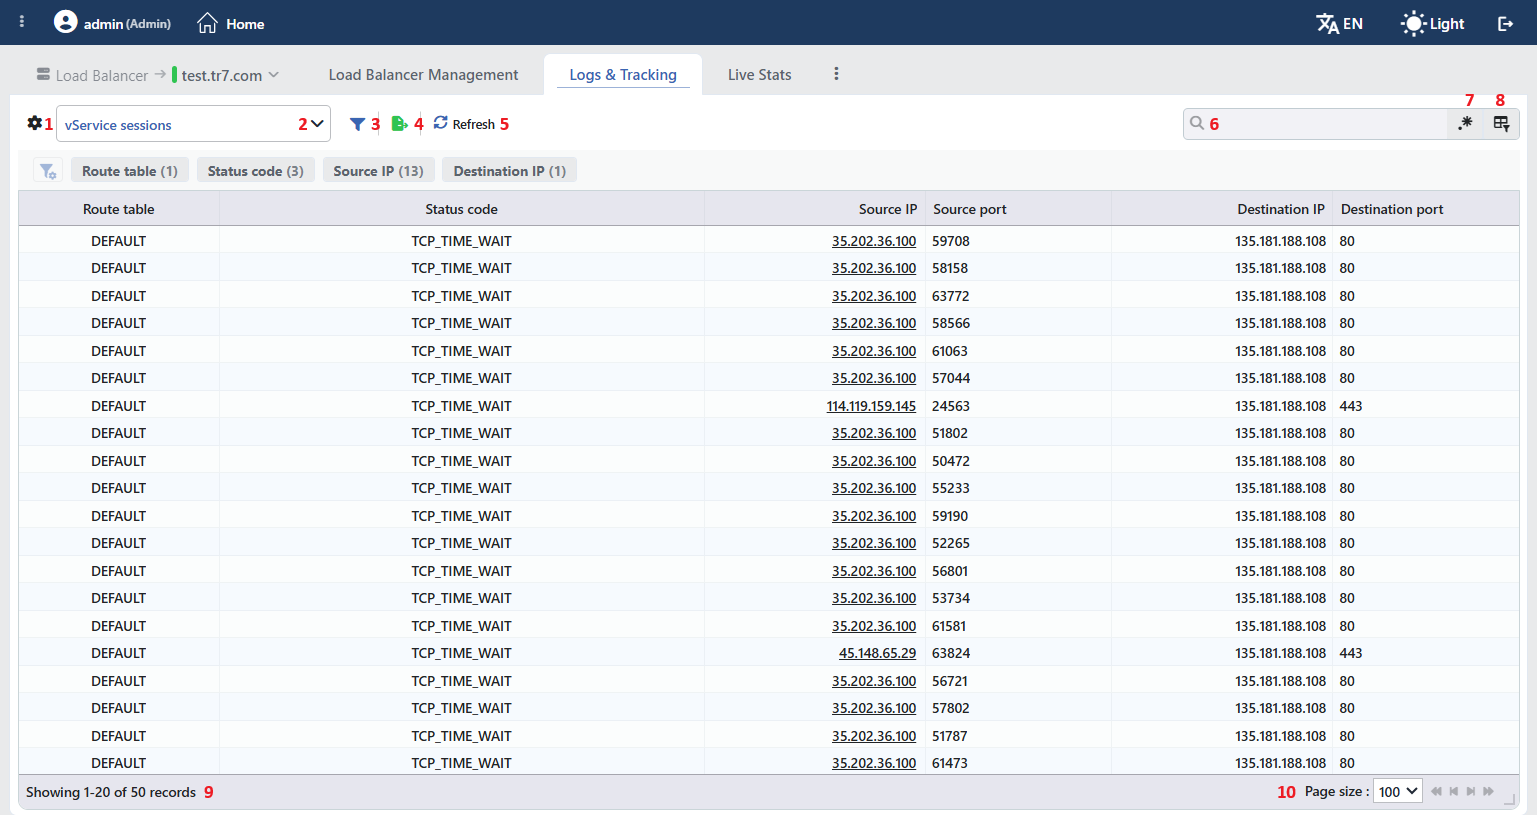
Task: Open the Live Stats tab
Action: point(760,75)
